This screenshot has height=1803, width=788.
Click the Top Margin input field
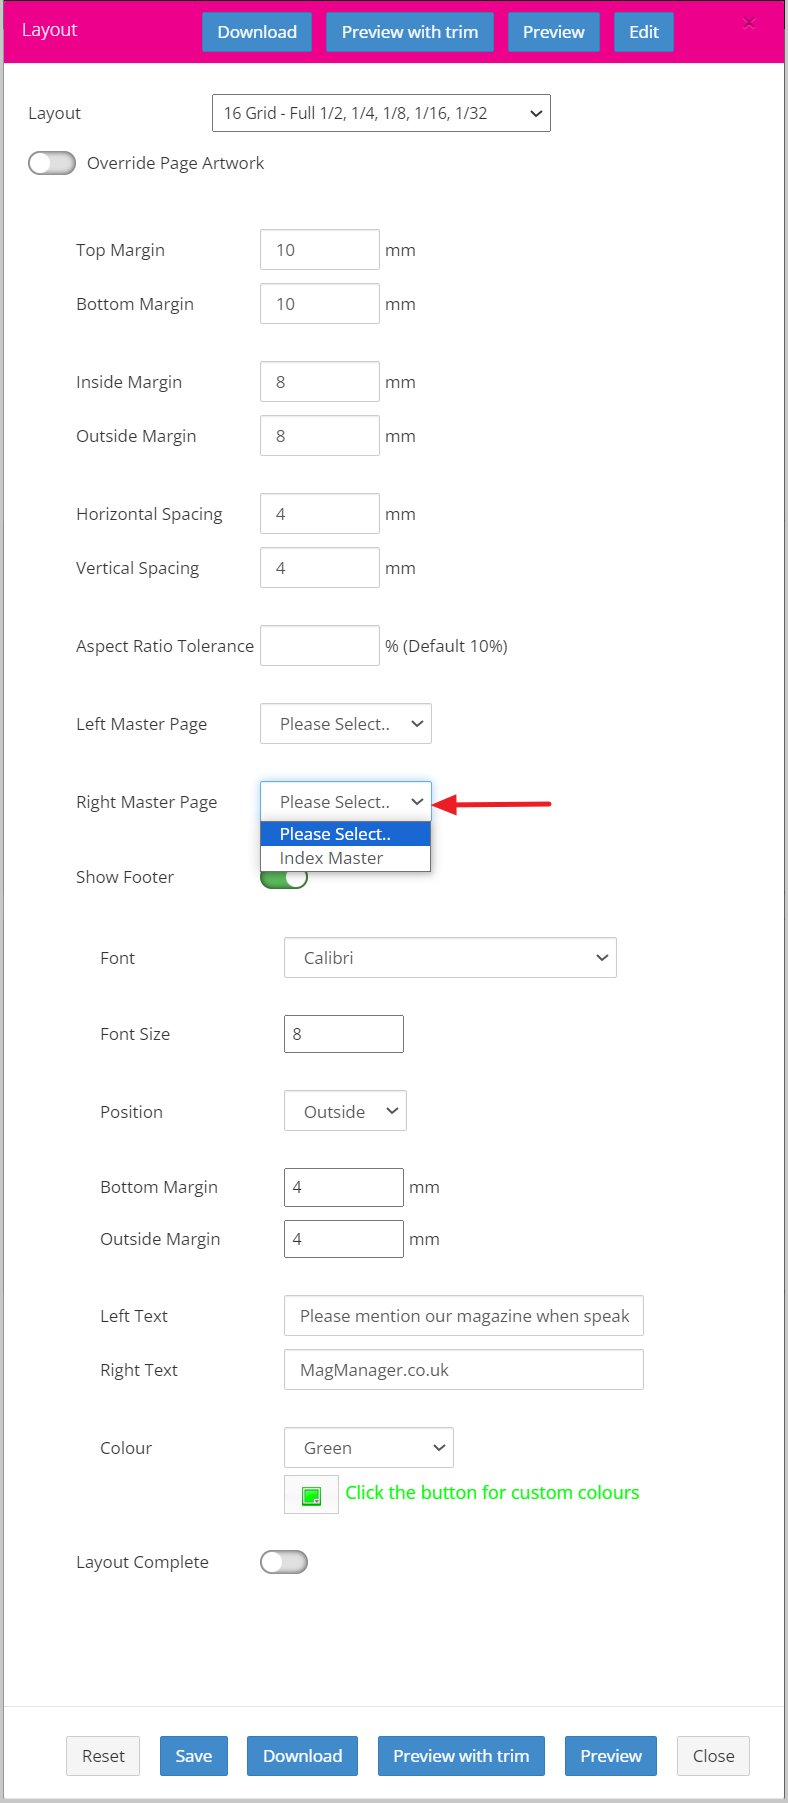pyautogui.click(x=320, y=250)
